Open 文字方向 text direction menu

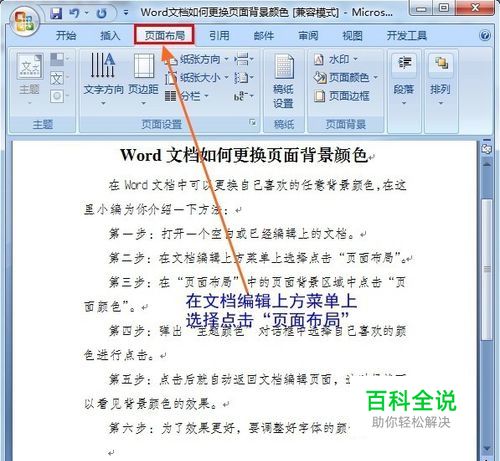coord(103,78)
